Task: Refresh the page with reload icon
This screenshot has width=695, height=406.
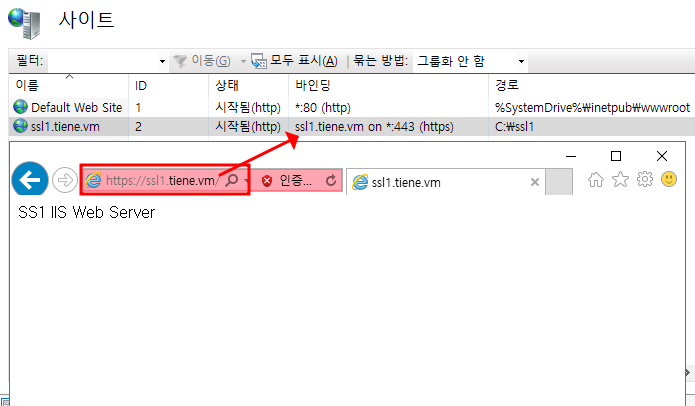Action: 331,180
